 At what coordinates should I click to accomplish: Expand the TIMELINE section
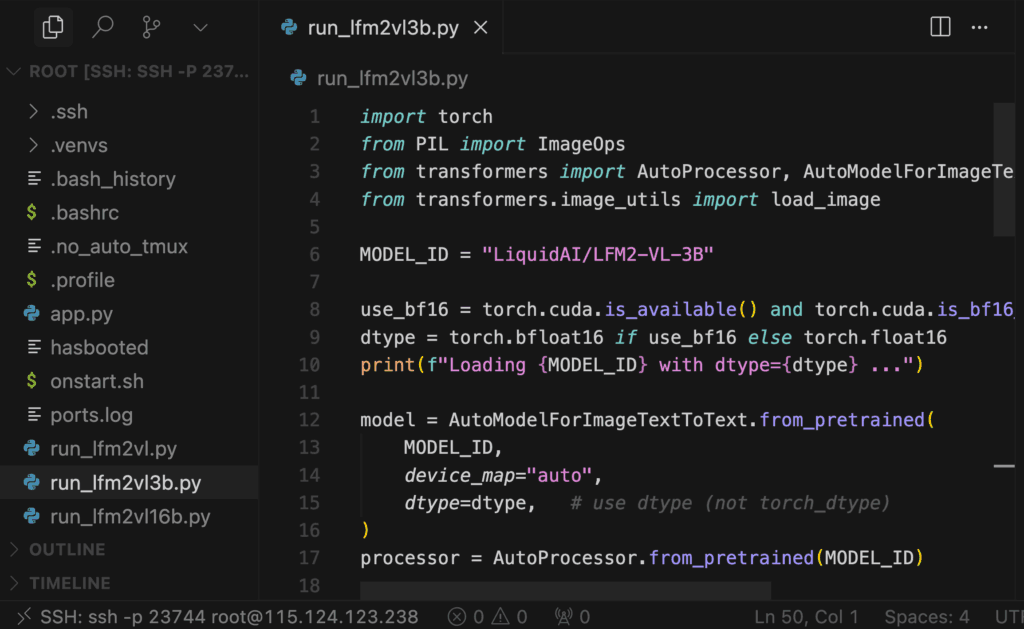click(69, 583)
